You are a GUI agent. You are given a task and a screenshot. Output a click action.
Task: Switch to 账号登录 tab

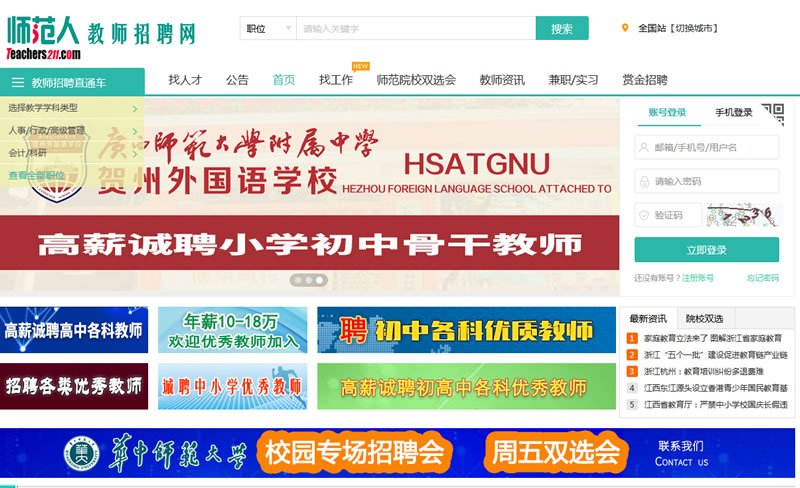[x=668, y=113]
